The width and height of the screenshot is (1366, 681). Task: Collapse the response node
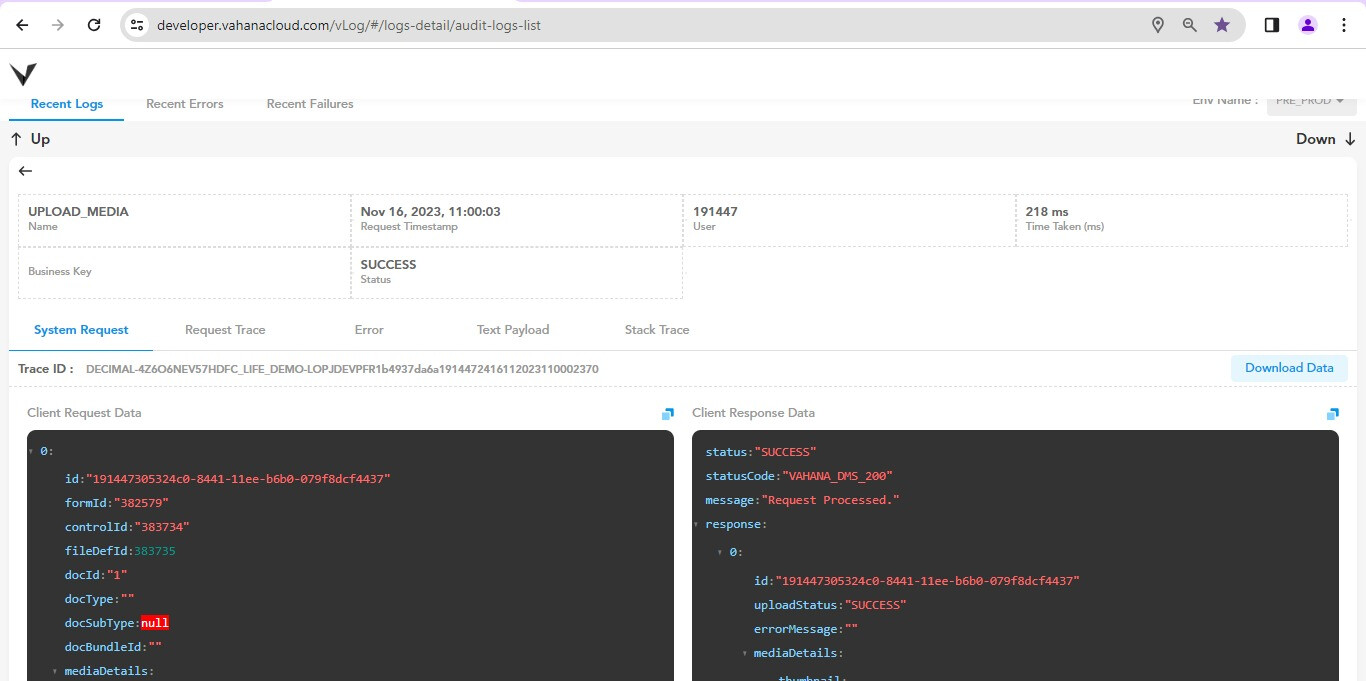pyautogui.click(x=696, y=524)
